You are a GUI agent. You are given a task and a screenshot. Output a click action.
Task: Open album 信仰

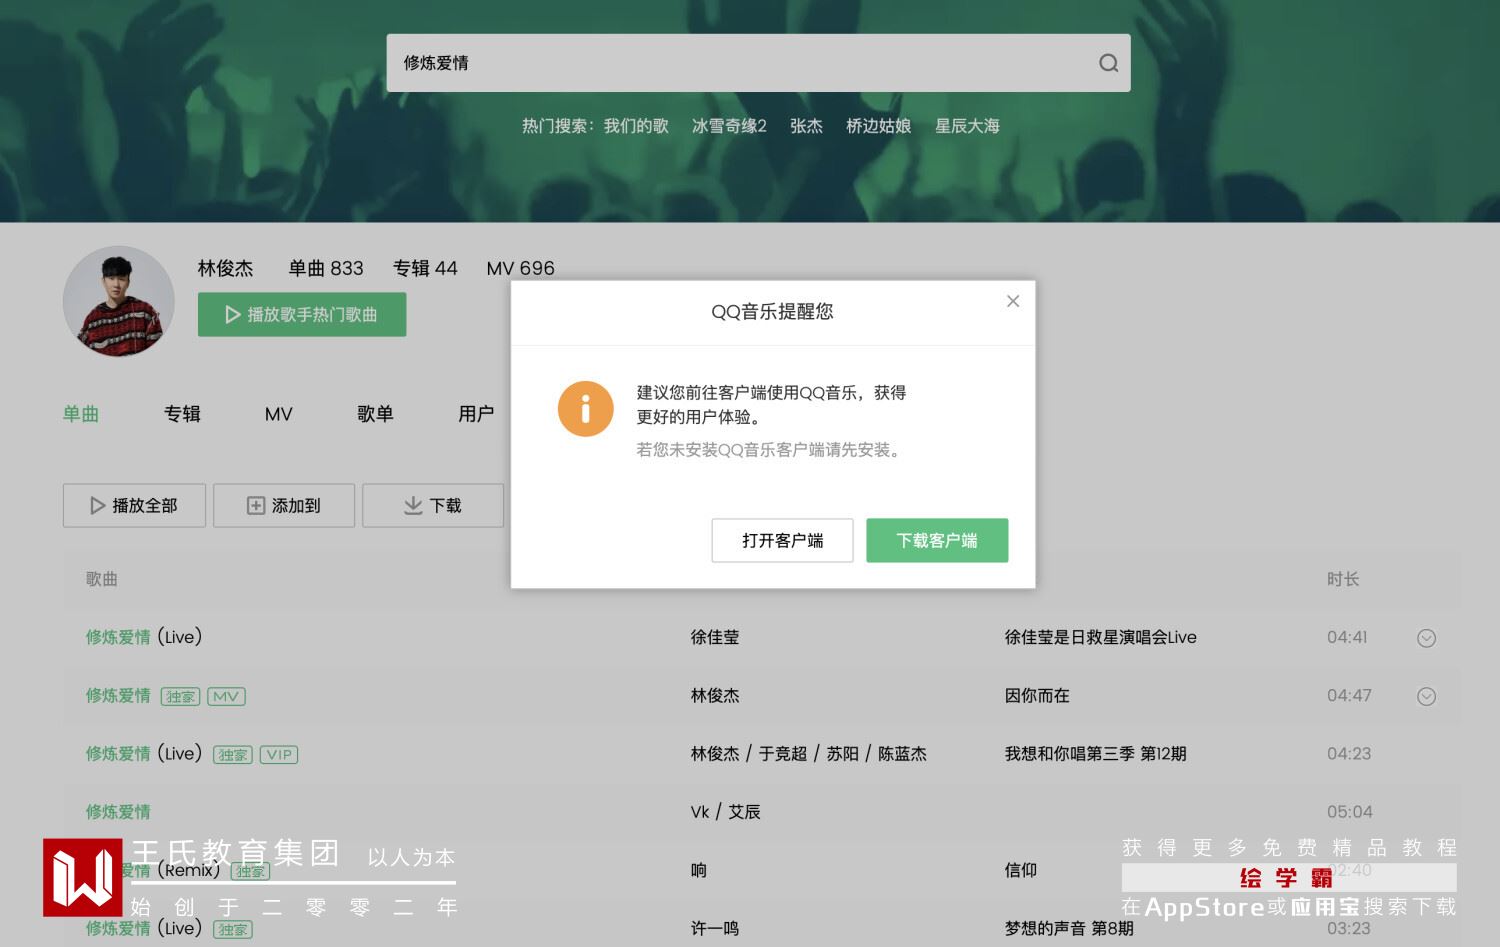click(x=1020, y=870)
